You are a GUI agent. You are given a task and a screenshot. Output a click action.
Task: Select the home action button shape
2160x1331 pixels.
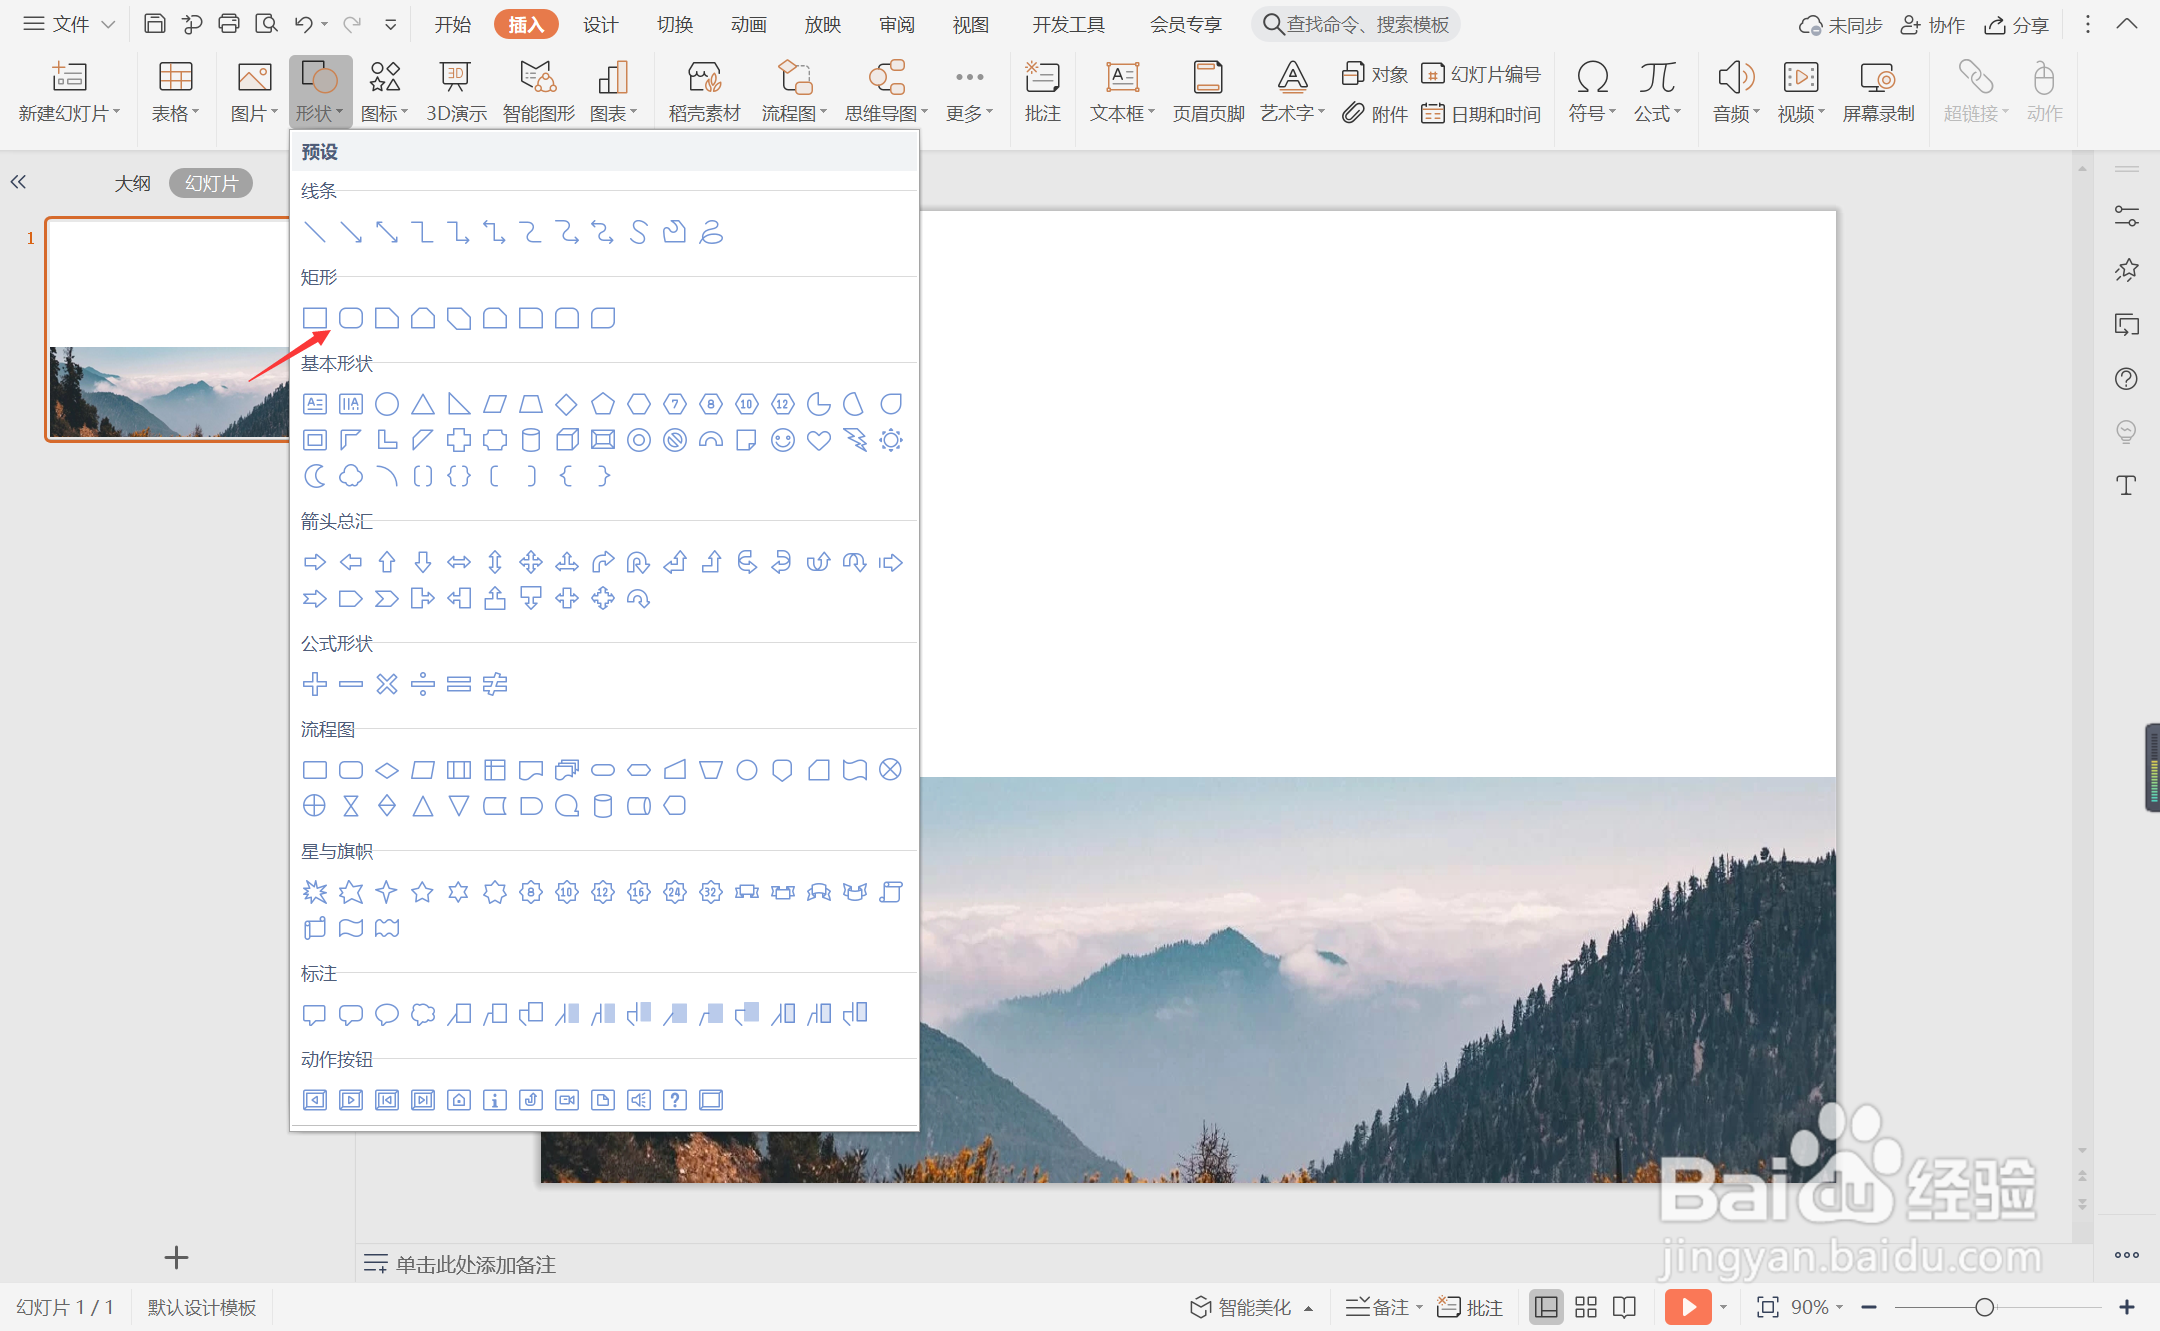[x=459, y=1100]
